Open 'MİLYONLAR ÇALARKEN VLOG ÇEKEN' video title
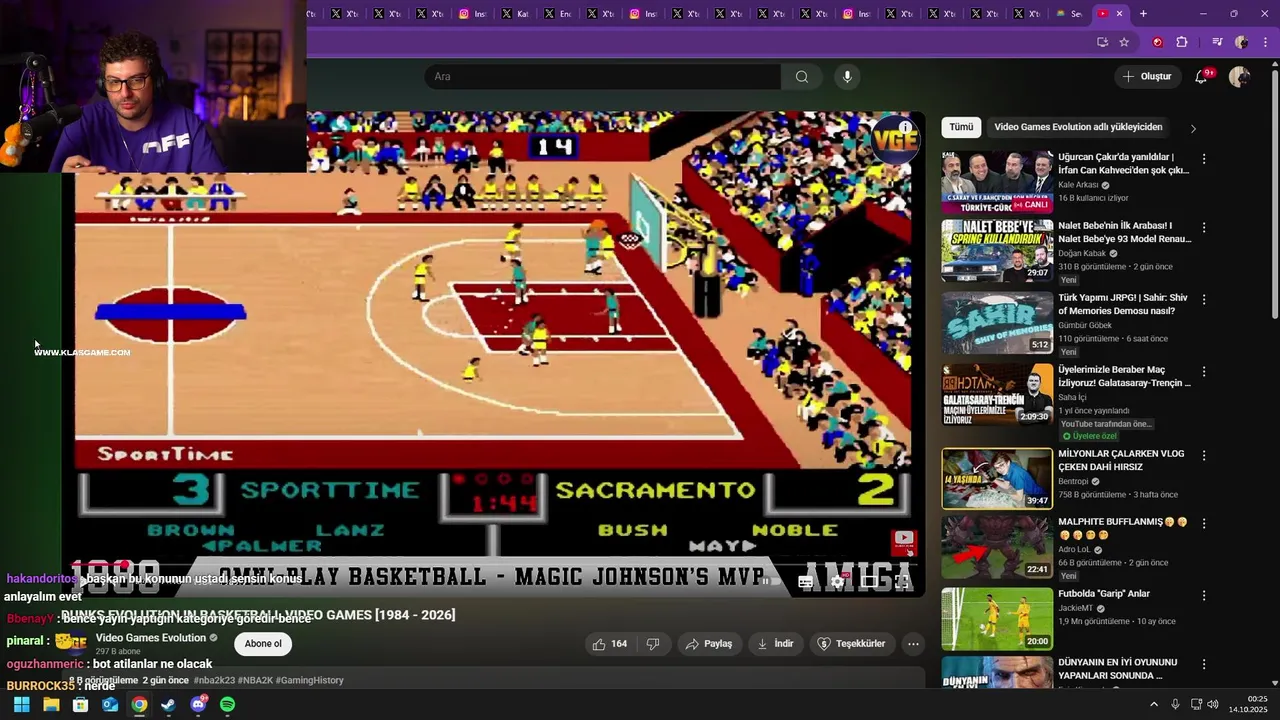This screenshot has height=720, width=1280. (x=1121, y=460)
